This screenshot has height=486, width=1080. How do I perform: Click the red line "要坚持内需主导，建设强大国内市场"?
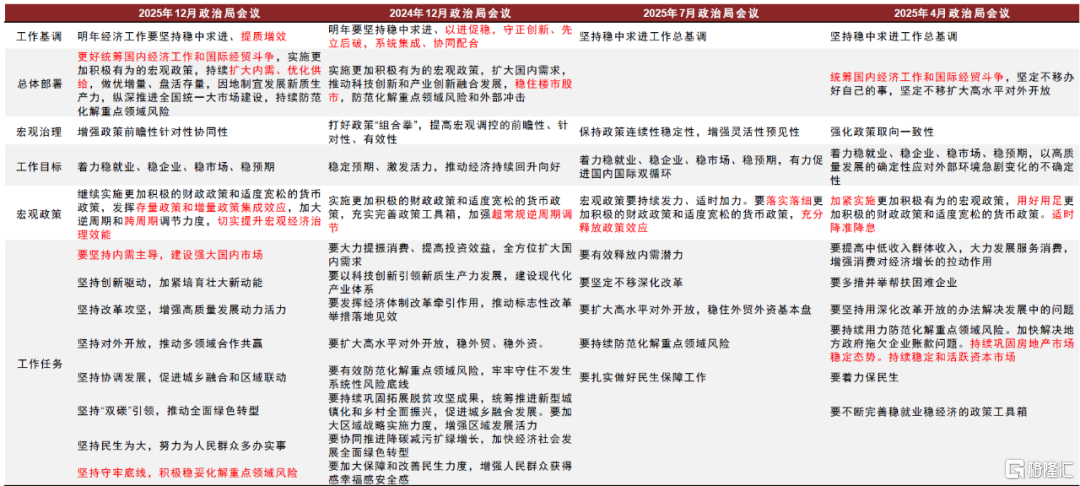point(169,255)
